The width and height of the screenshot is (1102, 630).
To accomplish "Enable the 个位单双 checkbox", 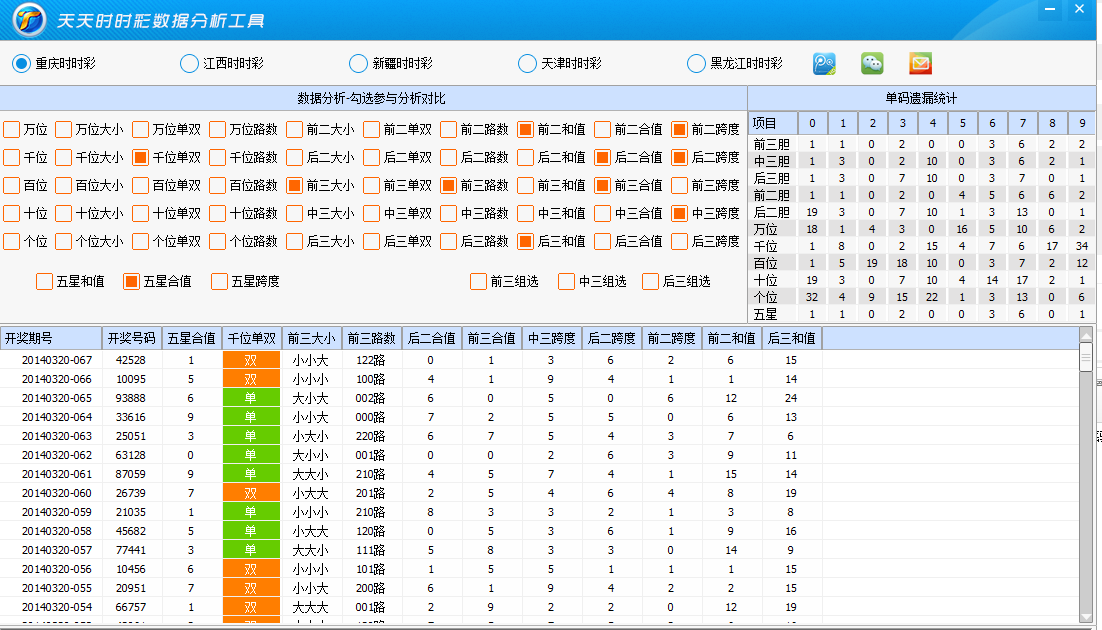I will [x=143, y=240].
